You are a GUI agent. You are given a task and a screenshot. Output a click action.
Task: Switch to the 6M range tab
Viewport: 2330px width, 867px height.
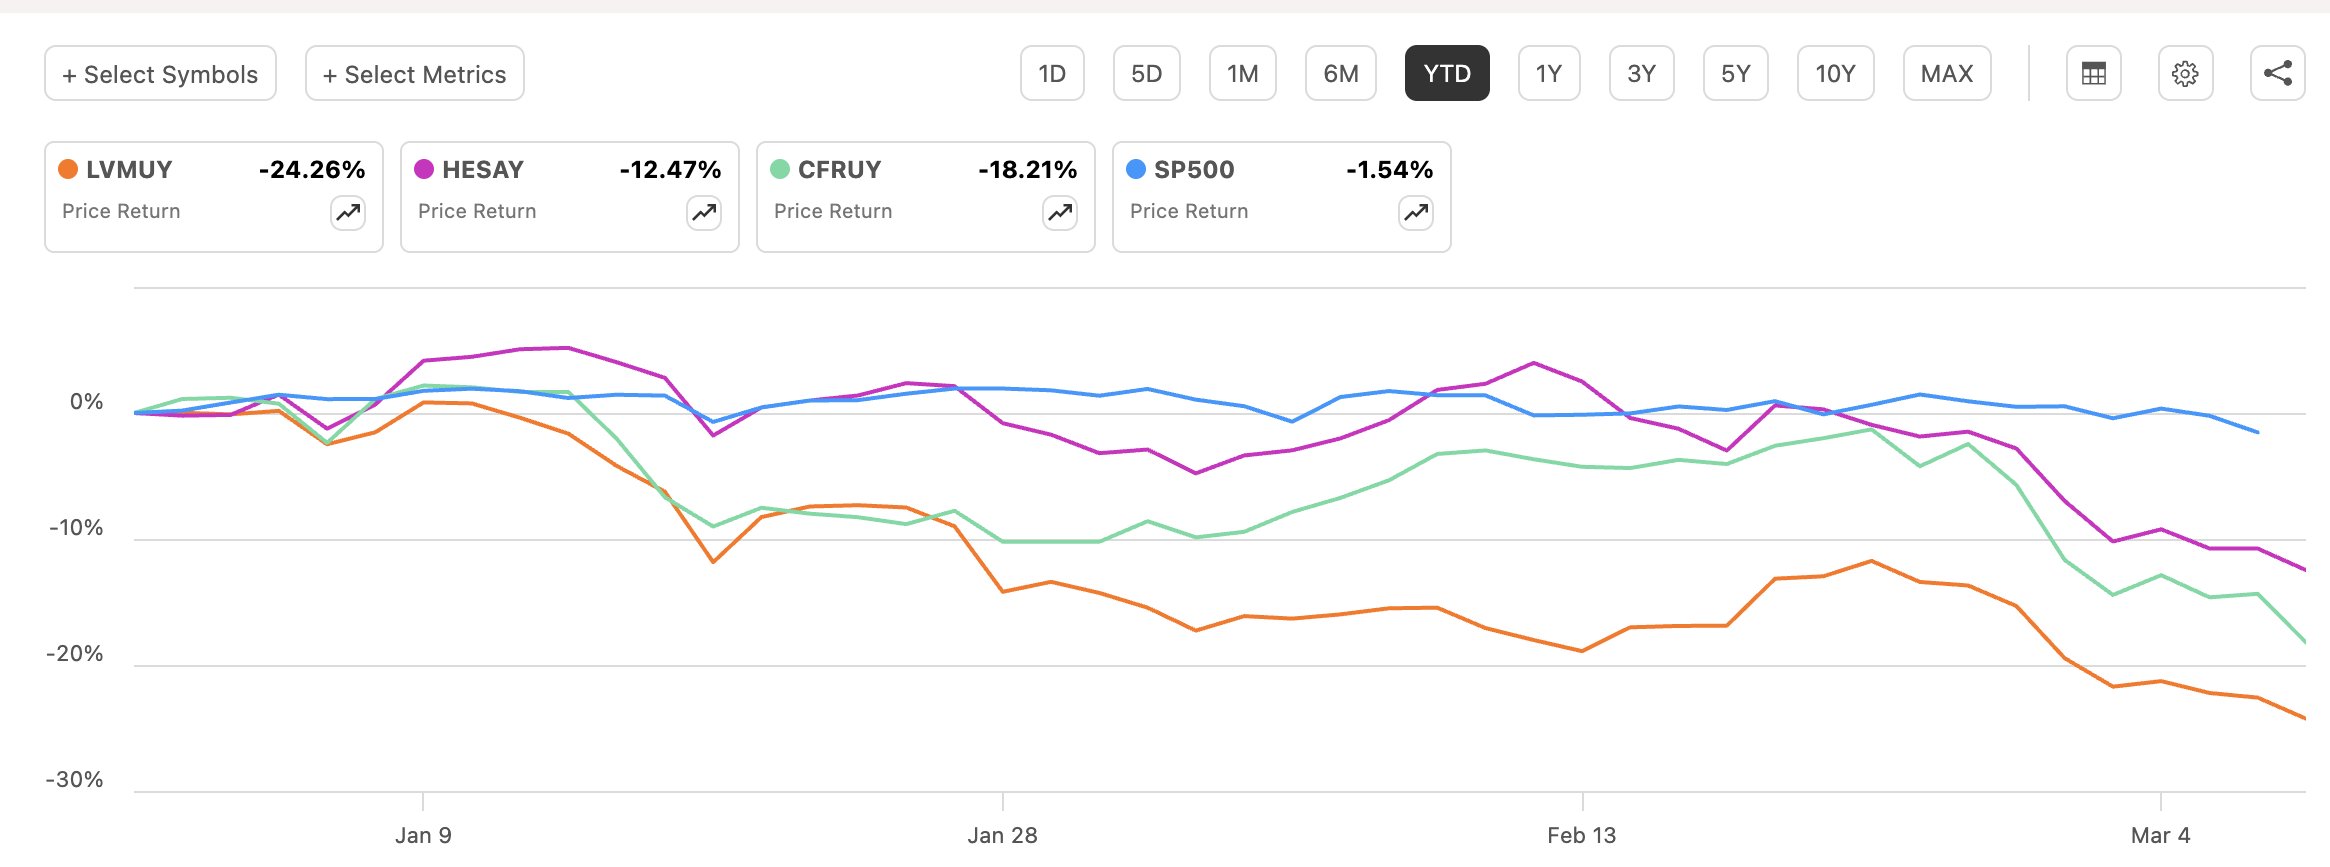coord(1340,73)
